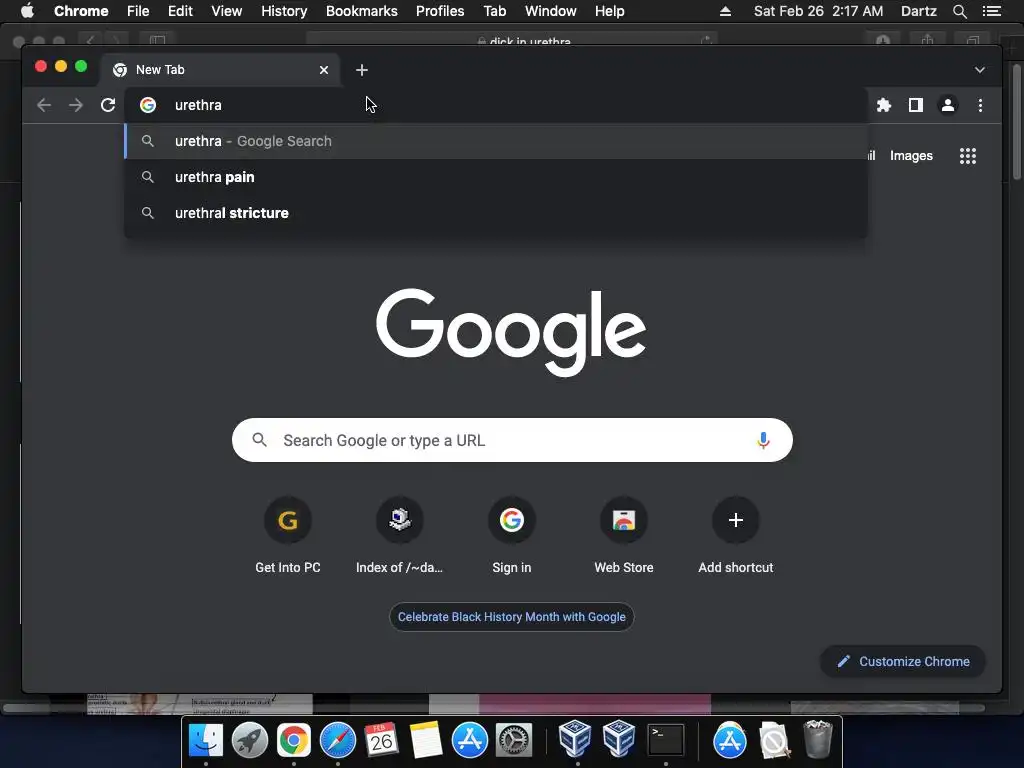The image size is (1024, 768).
Task: Choose the 'urethra - Google Search' suggestion
Action: tap(496, 141)
